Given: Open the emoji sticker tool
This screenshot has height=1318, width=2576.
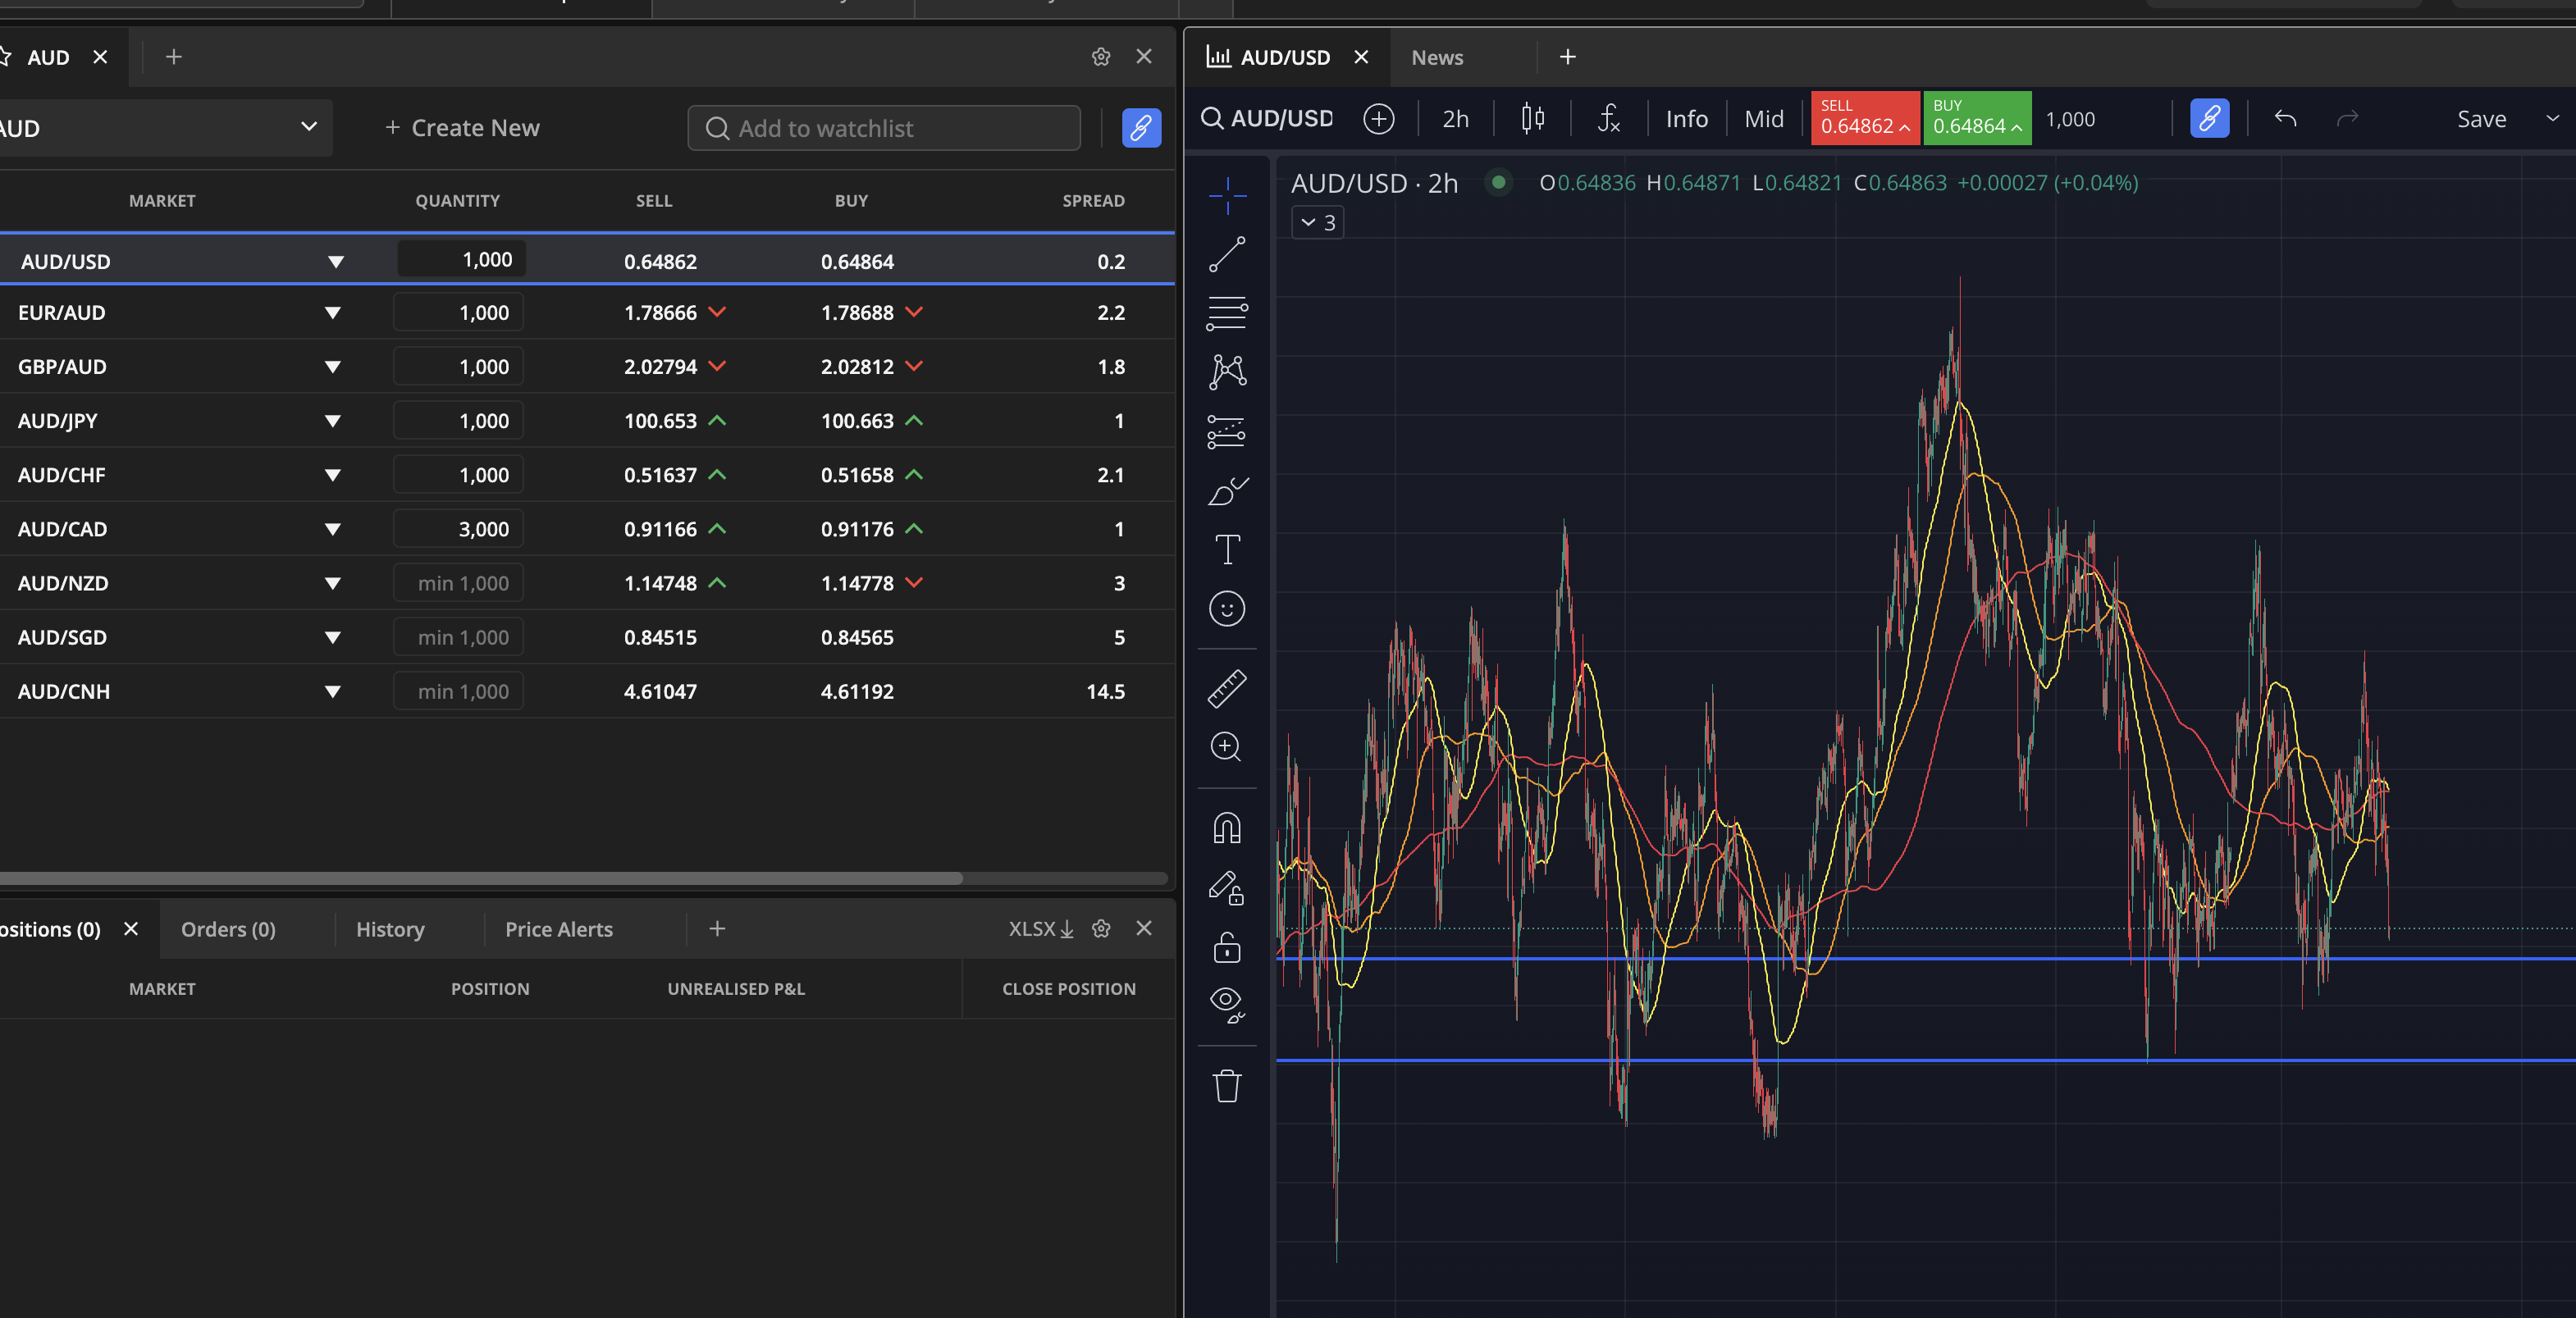Looking at the screenshot, I should point(1227,608).
